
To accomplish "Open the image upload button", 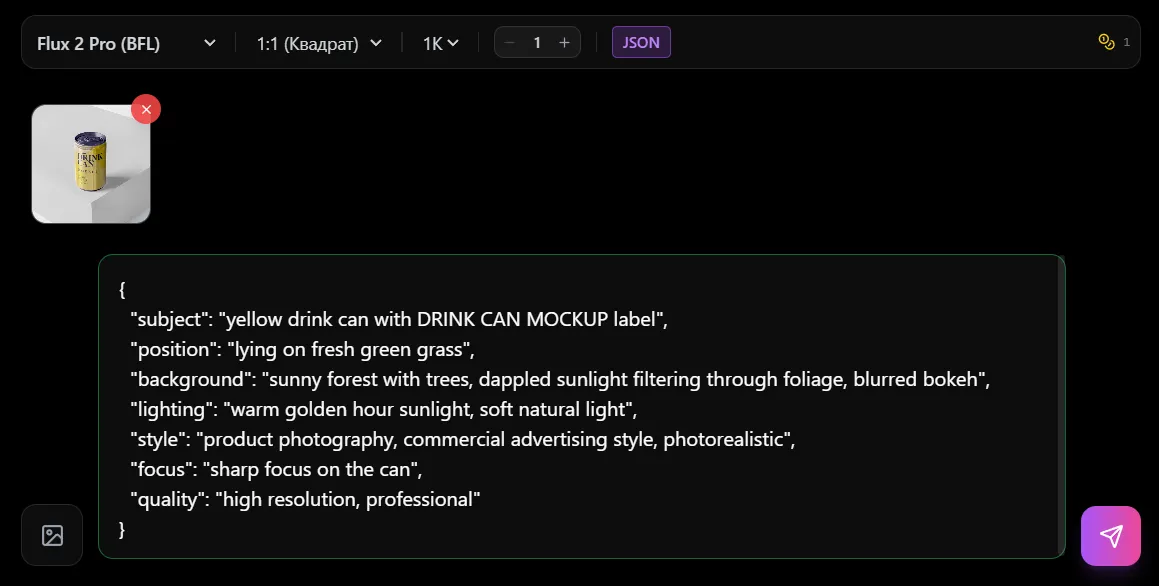I will coord(52,535).
